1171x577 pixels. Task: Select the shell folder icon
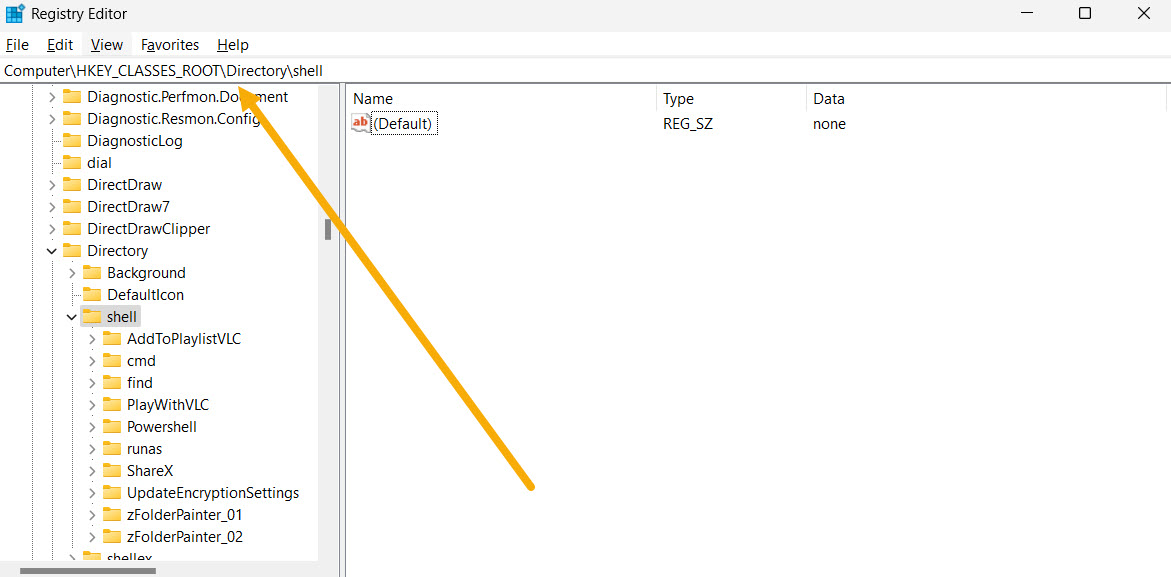tap(91, 316)
